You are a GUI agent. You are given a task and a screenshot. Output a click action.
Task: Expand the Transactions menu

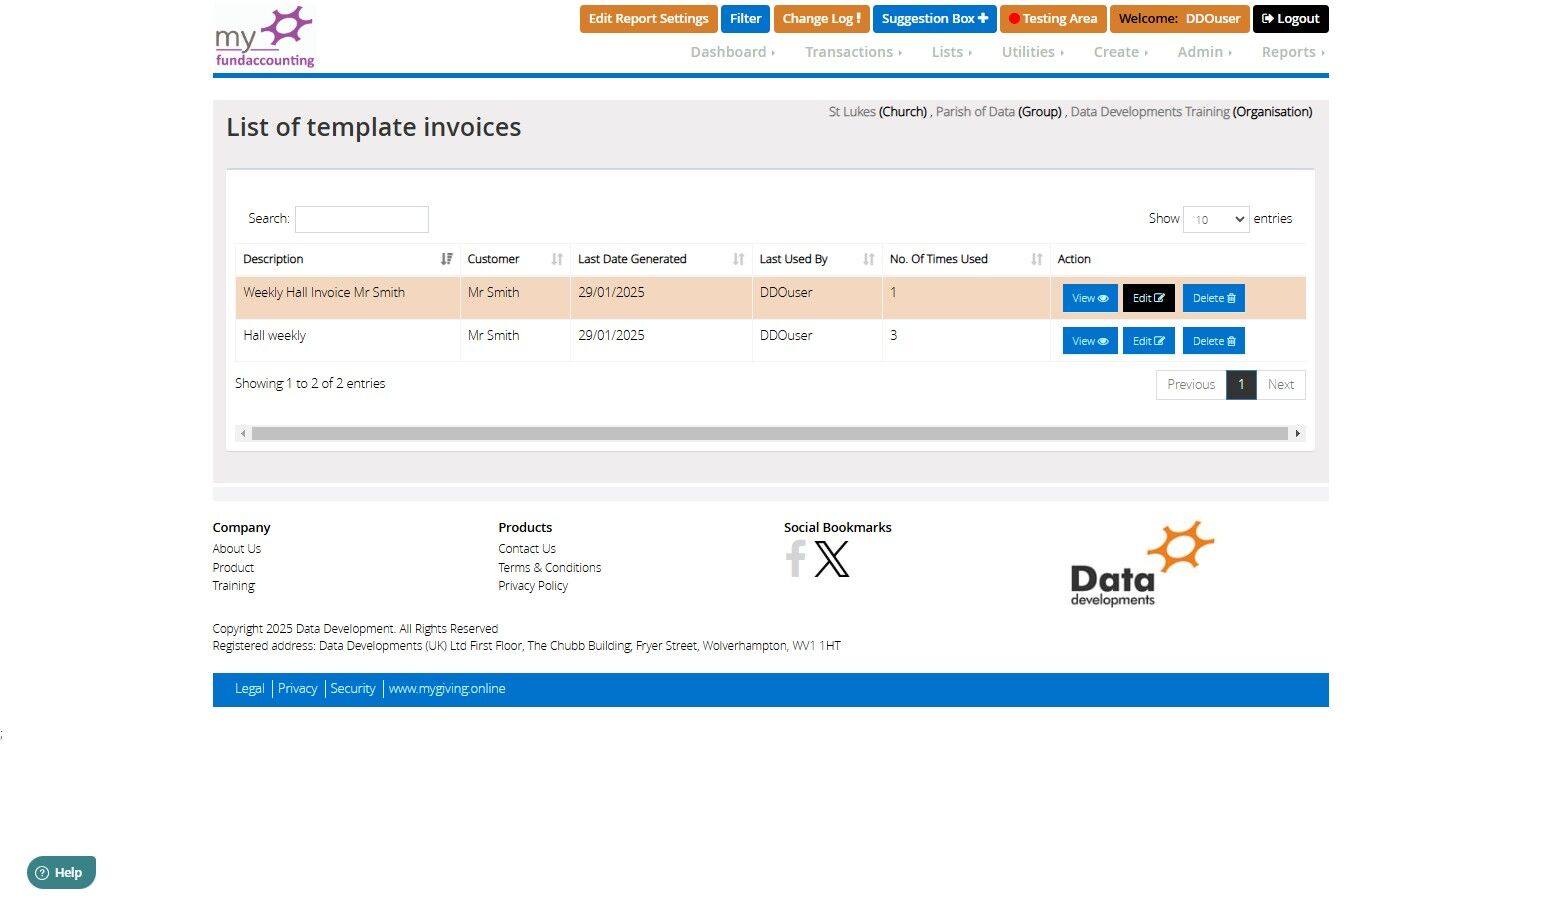853,52
